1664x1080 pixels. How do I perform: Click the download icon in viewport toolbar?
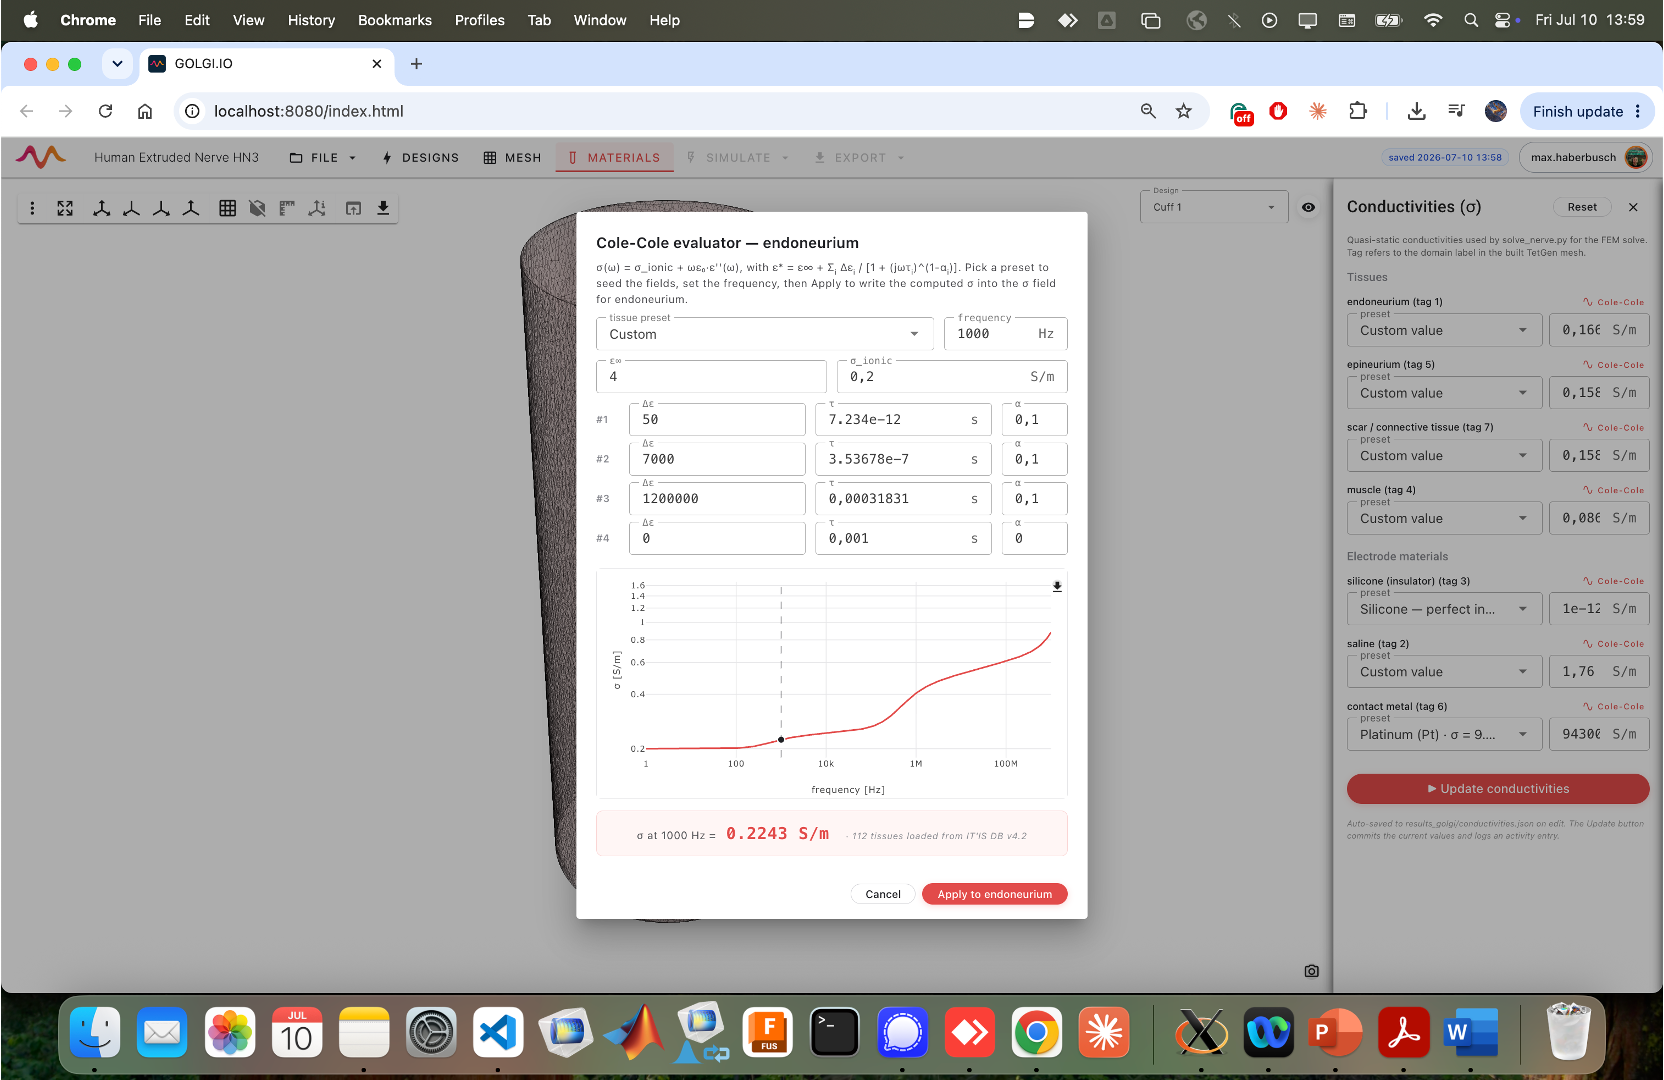point(383,208)
